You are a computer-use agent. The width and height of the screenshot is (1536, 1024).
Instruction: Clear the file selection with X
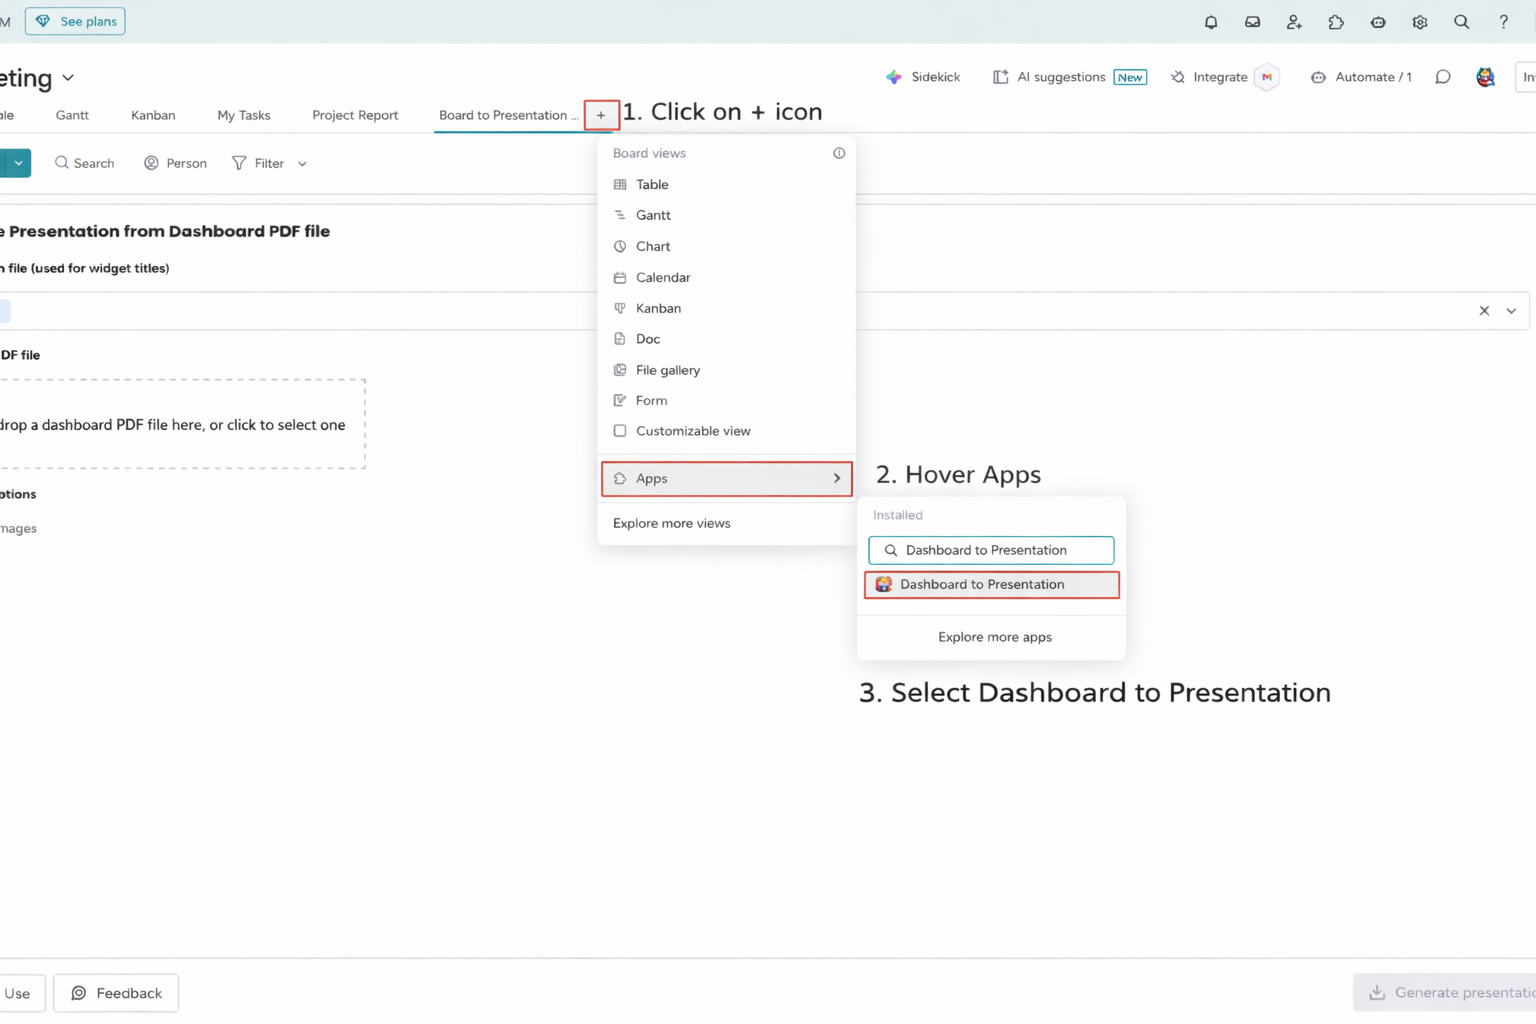[x=1484, y=311]
